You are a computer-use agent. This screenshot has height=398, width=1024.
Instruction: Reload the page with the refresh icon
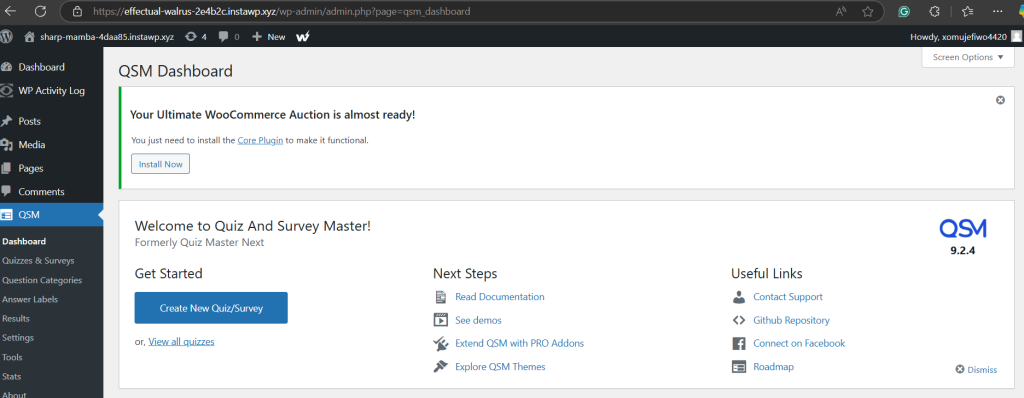pyautogui.click(x=40, y=11)
